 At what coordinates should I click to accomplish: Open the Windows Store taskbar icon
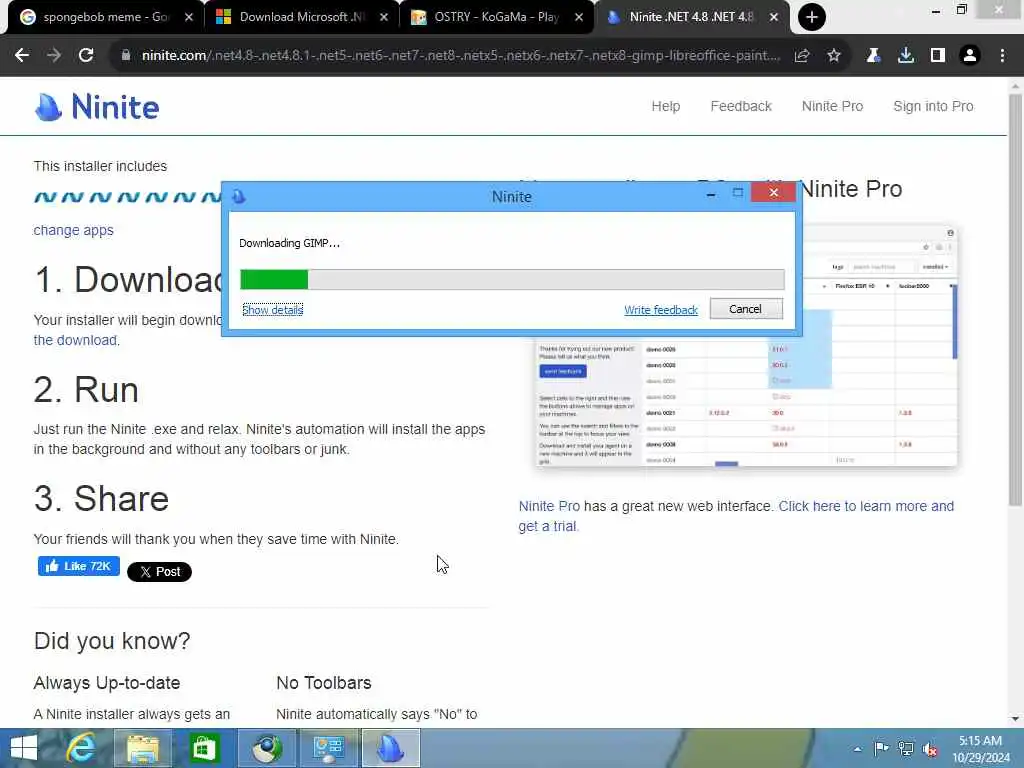coord(204,748)
